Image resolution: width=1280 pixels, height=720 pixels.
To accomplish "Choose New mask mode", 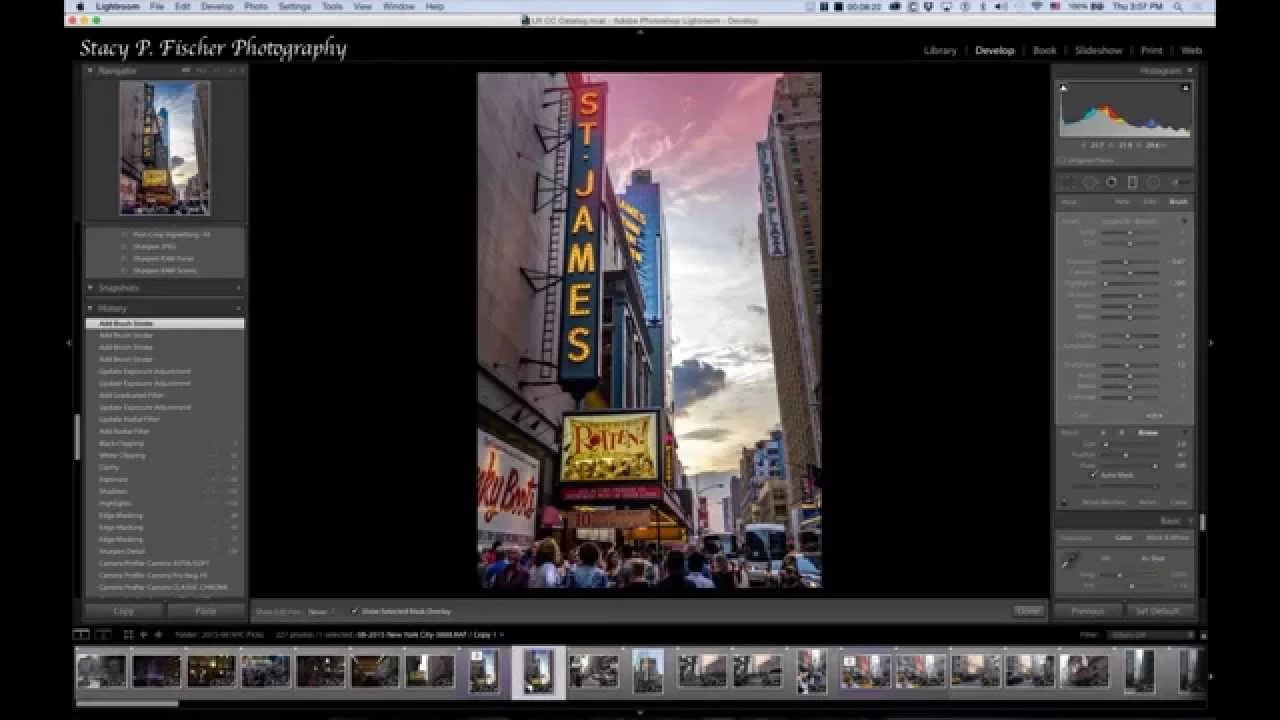I will click(x=1122, y=201).
